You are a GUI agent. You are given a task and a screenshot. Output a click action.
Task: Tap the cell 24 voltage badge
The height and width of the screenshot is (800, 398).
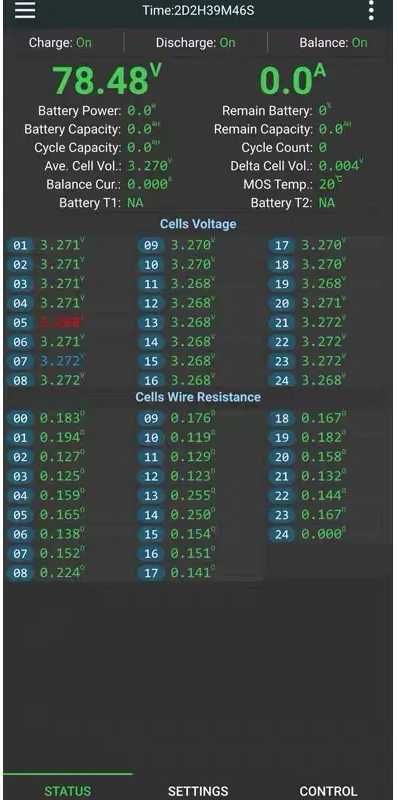pyautogui.click(x=282, y=381)
